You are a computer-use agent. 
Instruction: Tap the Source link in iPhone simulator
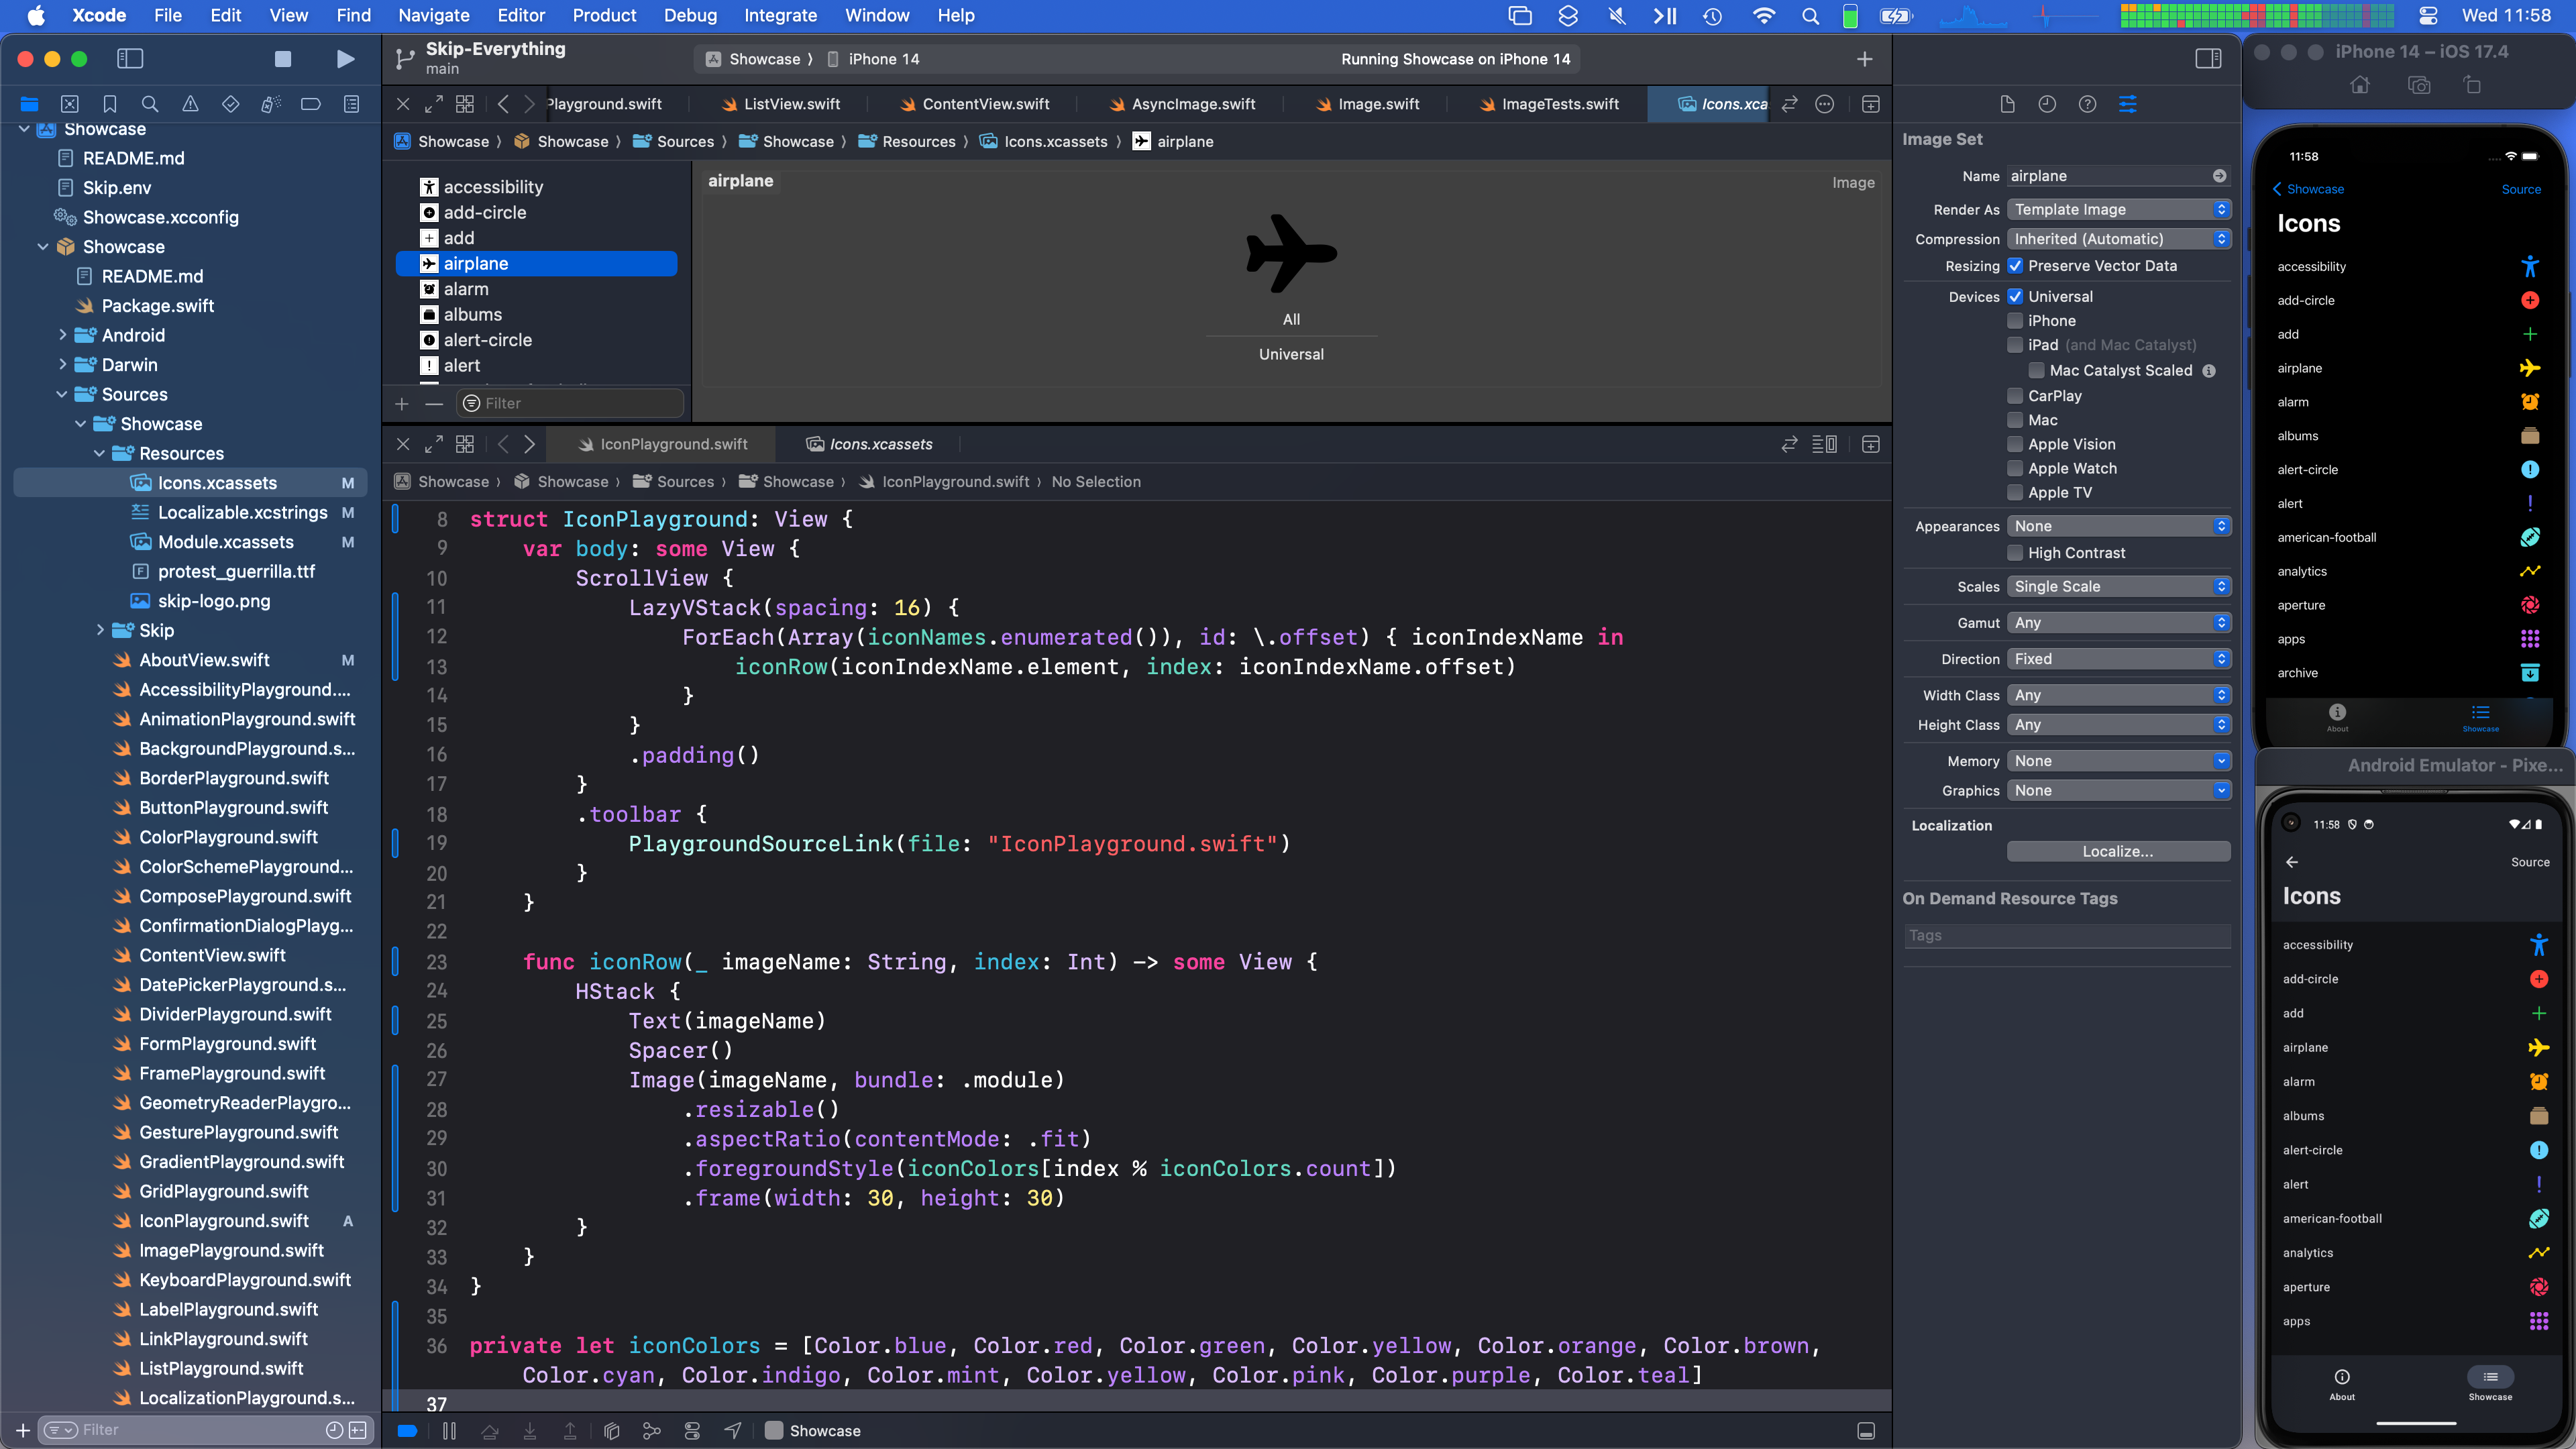pos(2520,189)
